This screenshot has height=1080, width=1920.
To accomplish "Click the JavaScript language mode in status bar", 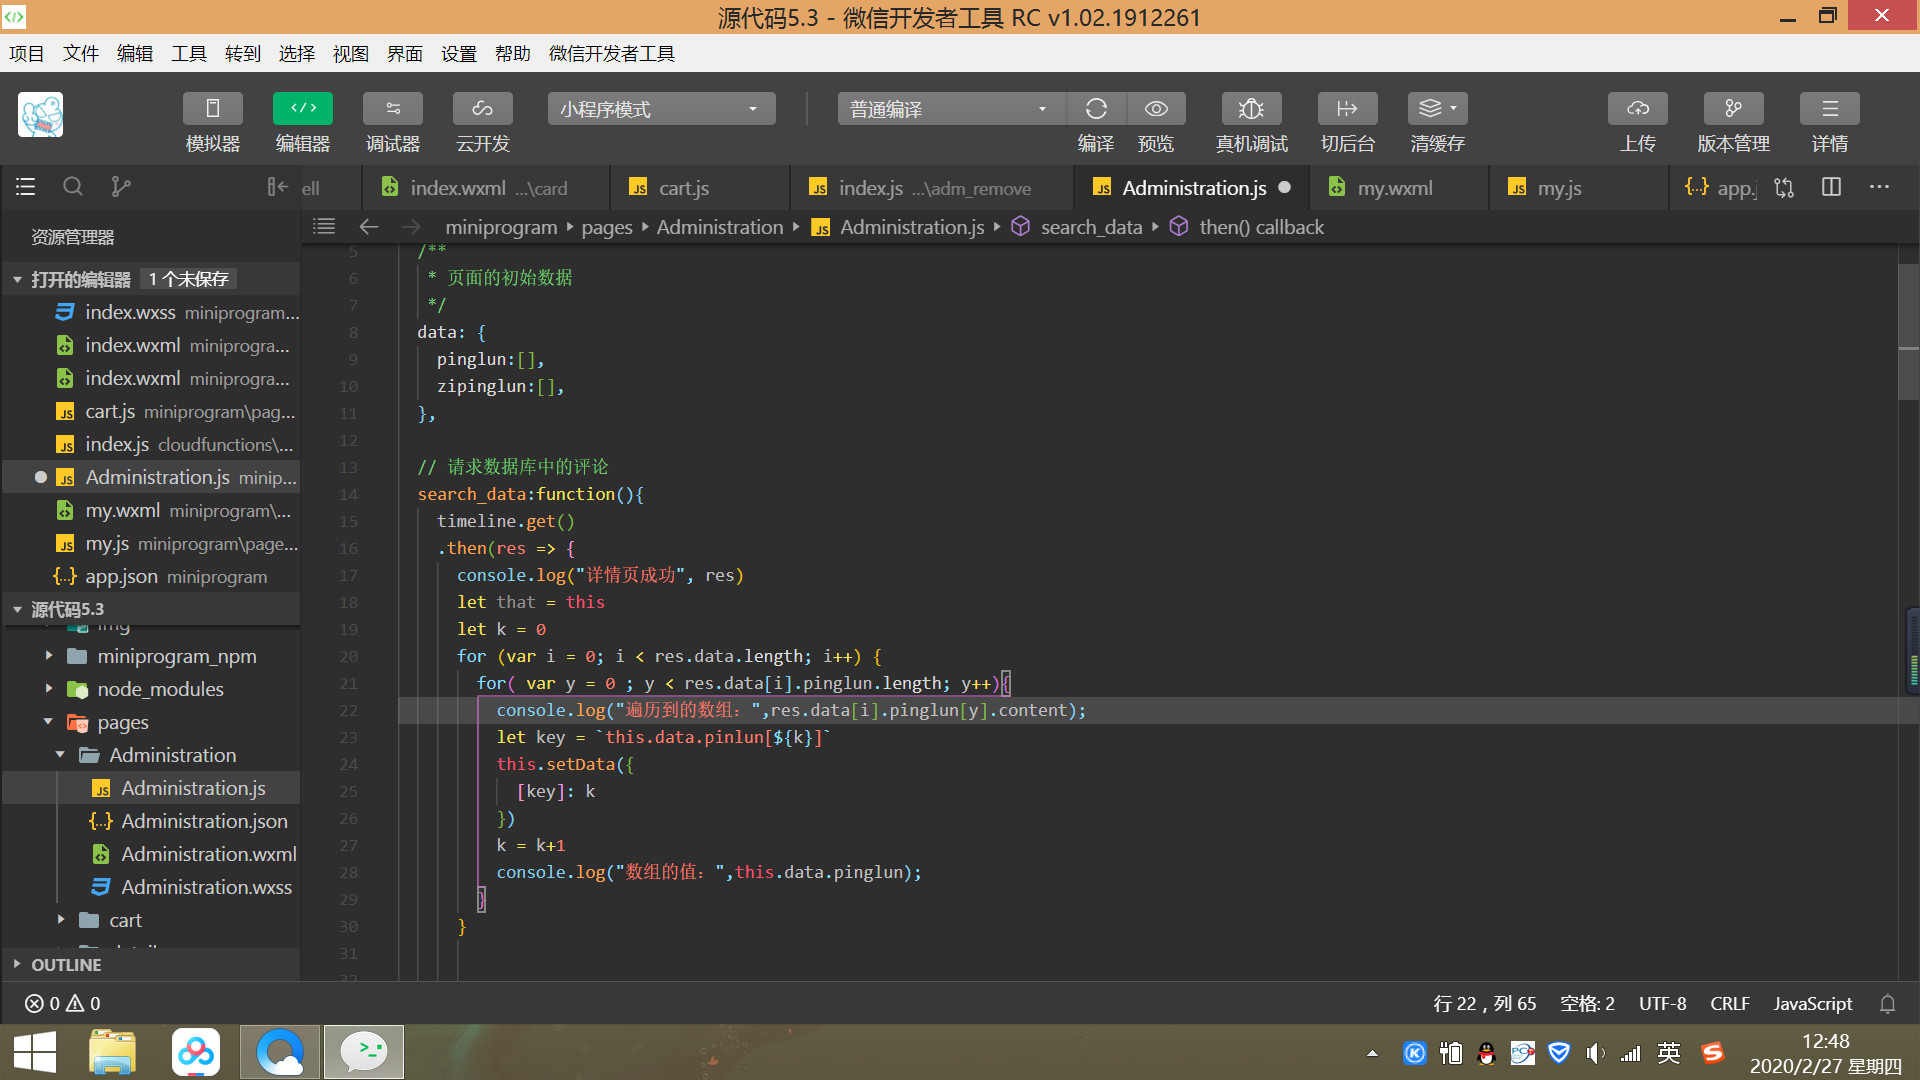I will pos(1812,1003).
